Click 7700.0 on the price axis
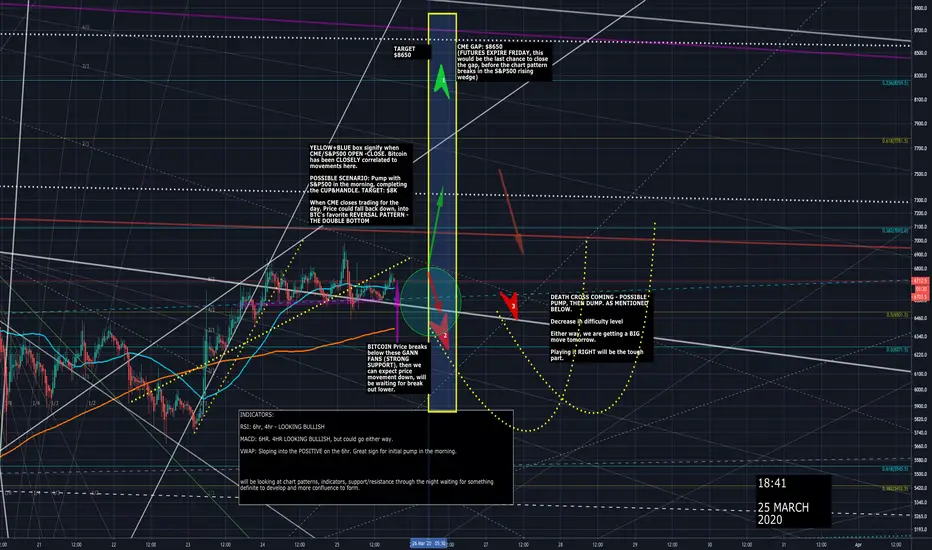This screenshot has height=550, width=932. coord(920,148)
